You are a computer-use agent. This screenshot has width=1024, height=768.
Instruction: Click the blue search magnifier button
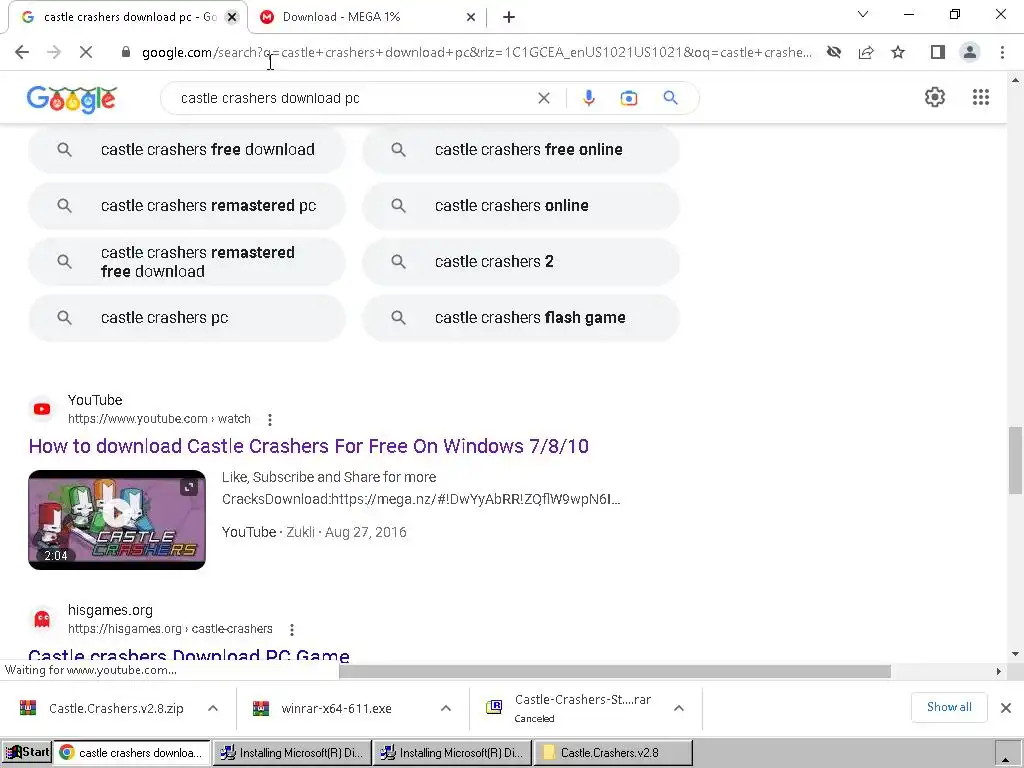tap(670, 98)
